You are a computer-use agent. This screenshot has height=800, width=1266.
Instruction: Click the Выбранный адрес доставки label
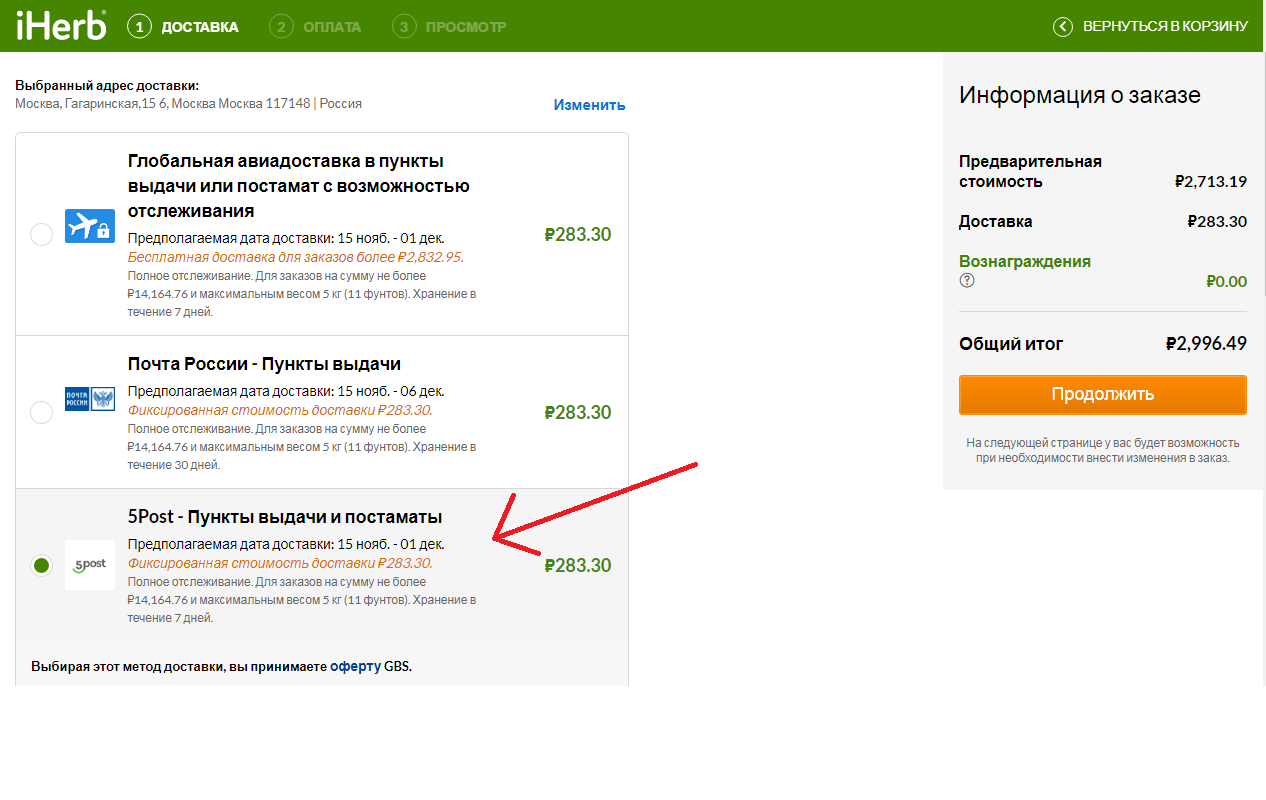[x=107, y=86]
